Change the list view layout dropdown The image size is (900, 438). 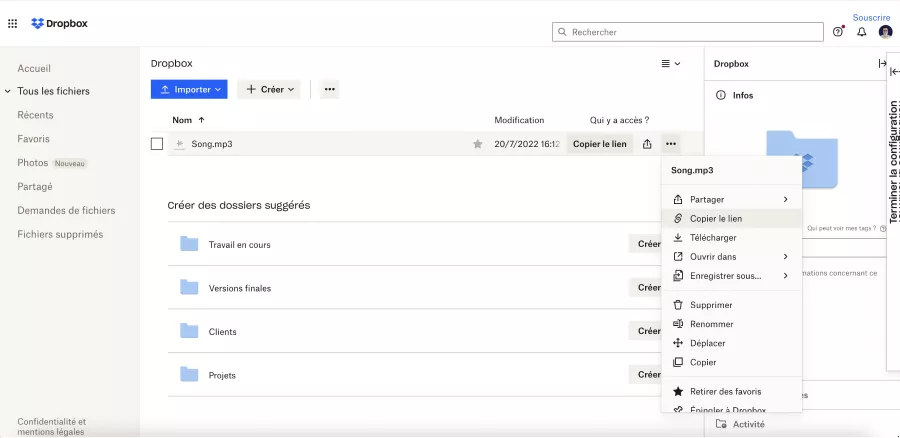pos(670,64)
